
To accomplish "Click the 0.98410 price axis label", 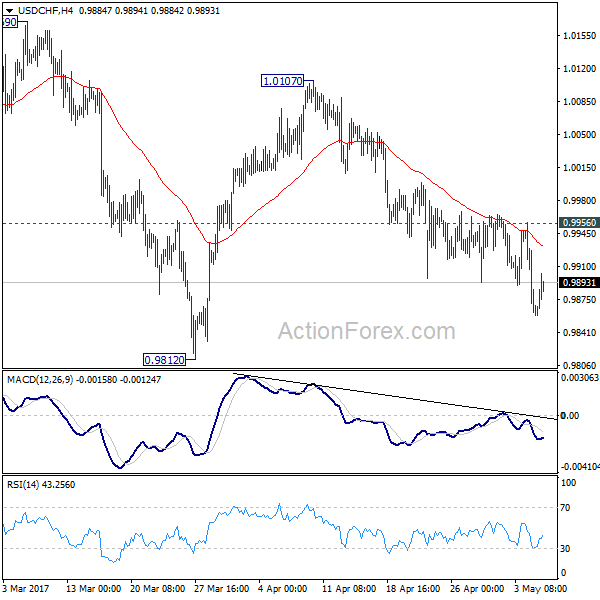I will 579,332.
